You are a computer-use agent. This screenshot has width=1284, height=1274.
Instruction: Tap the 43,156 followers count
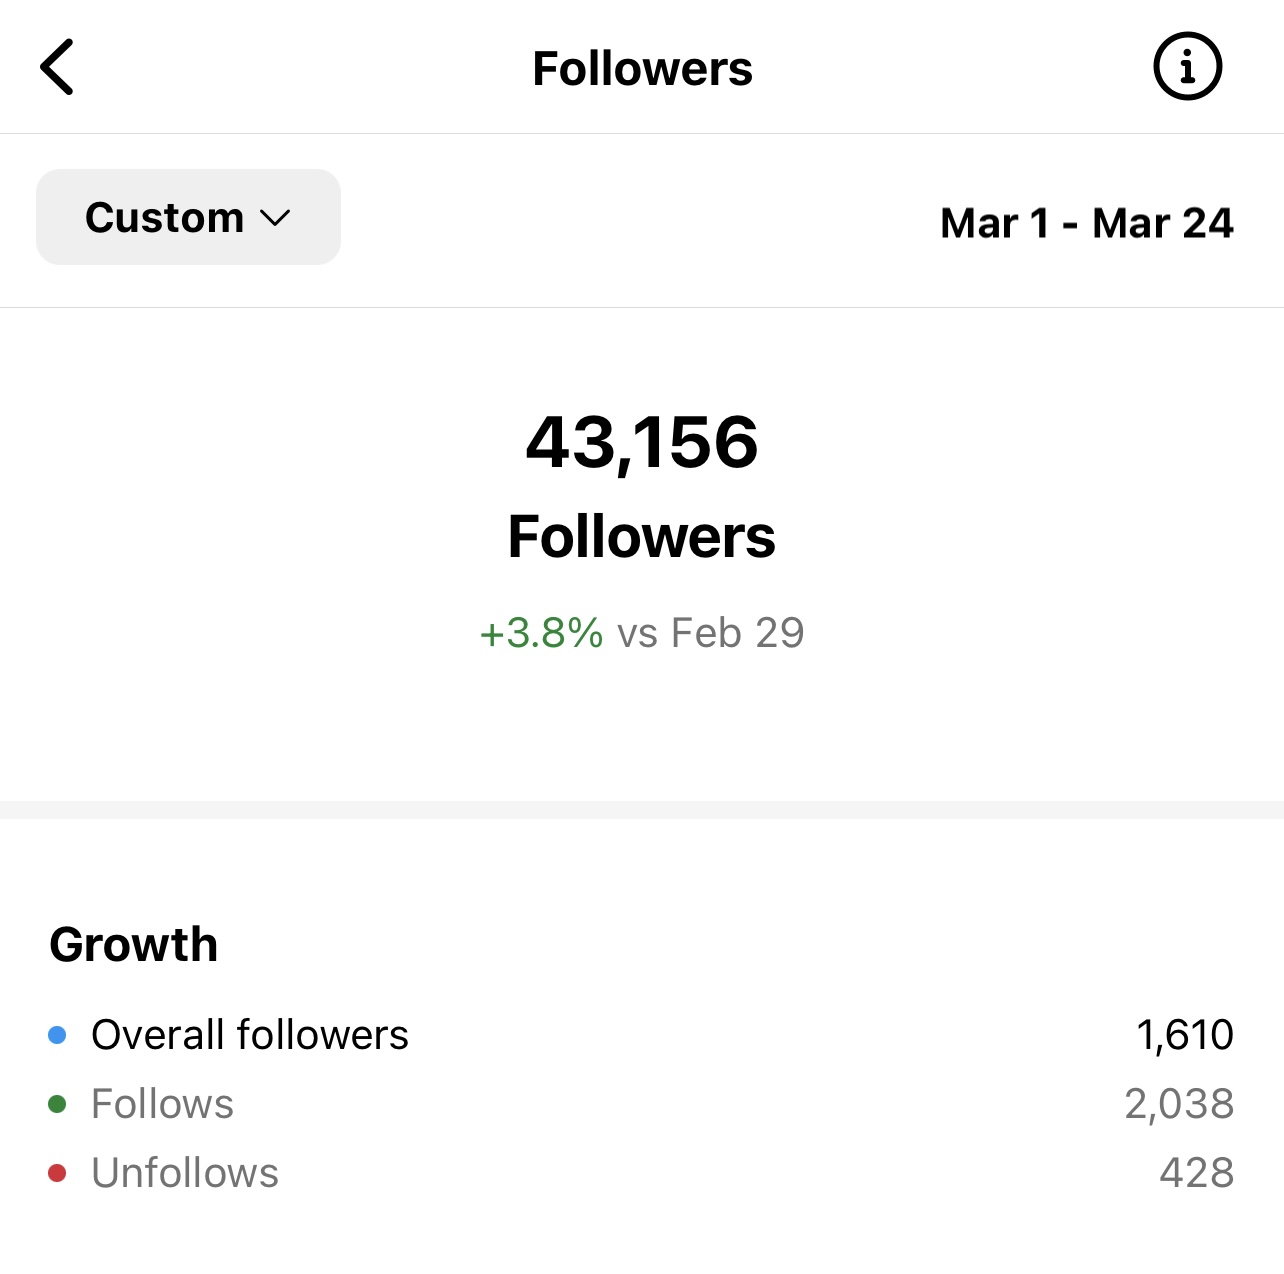pos(642,442)
